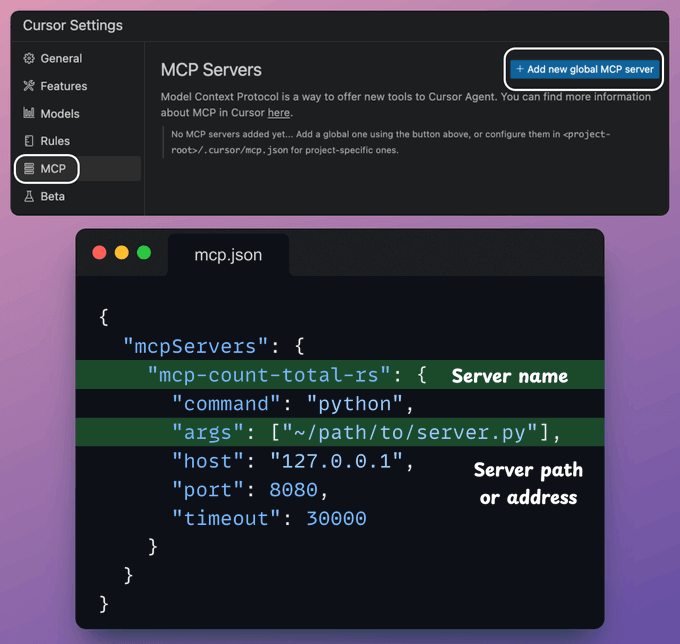Follow the "here" link about MCP
680x644 pixels.
tap(279, 113)
